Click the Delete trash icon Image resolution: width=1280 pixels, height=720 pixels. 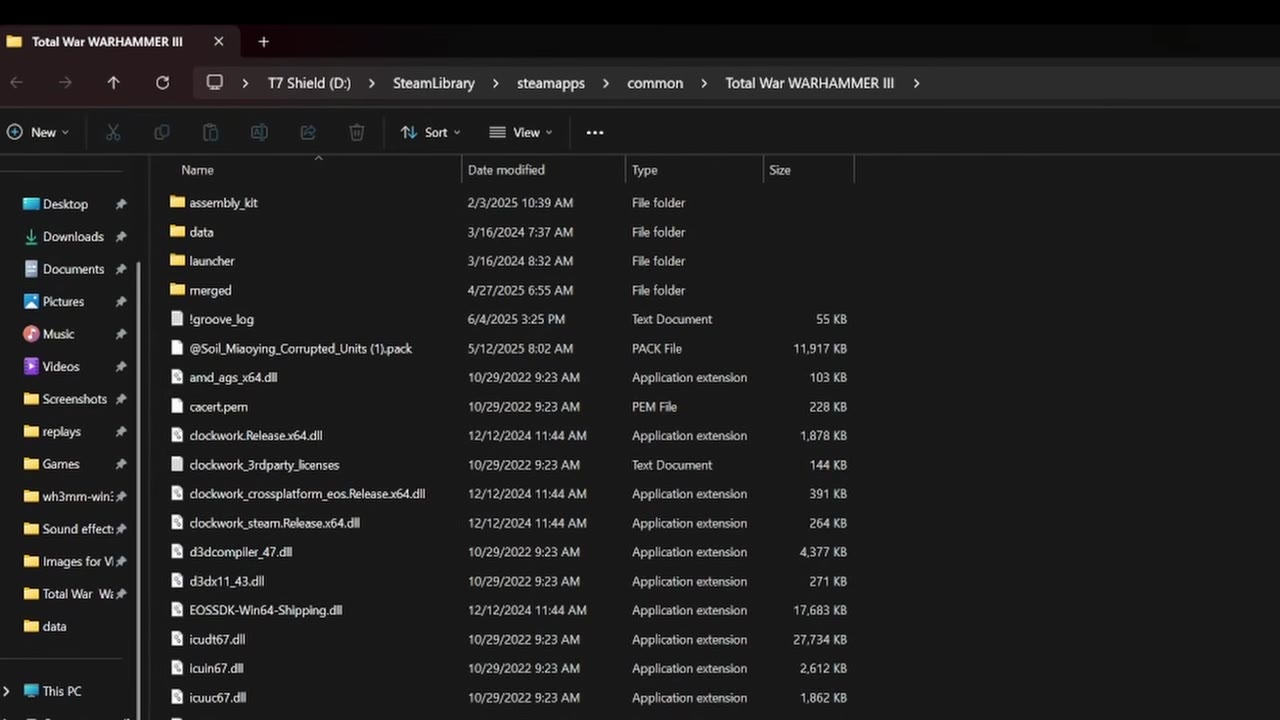point(356,132)
